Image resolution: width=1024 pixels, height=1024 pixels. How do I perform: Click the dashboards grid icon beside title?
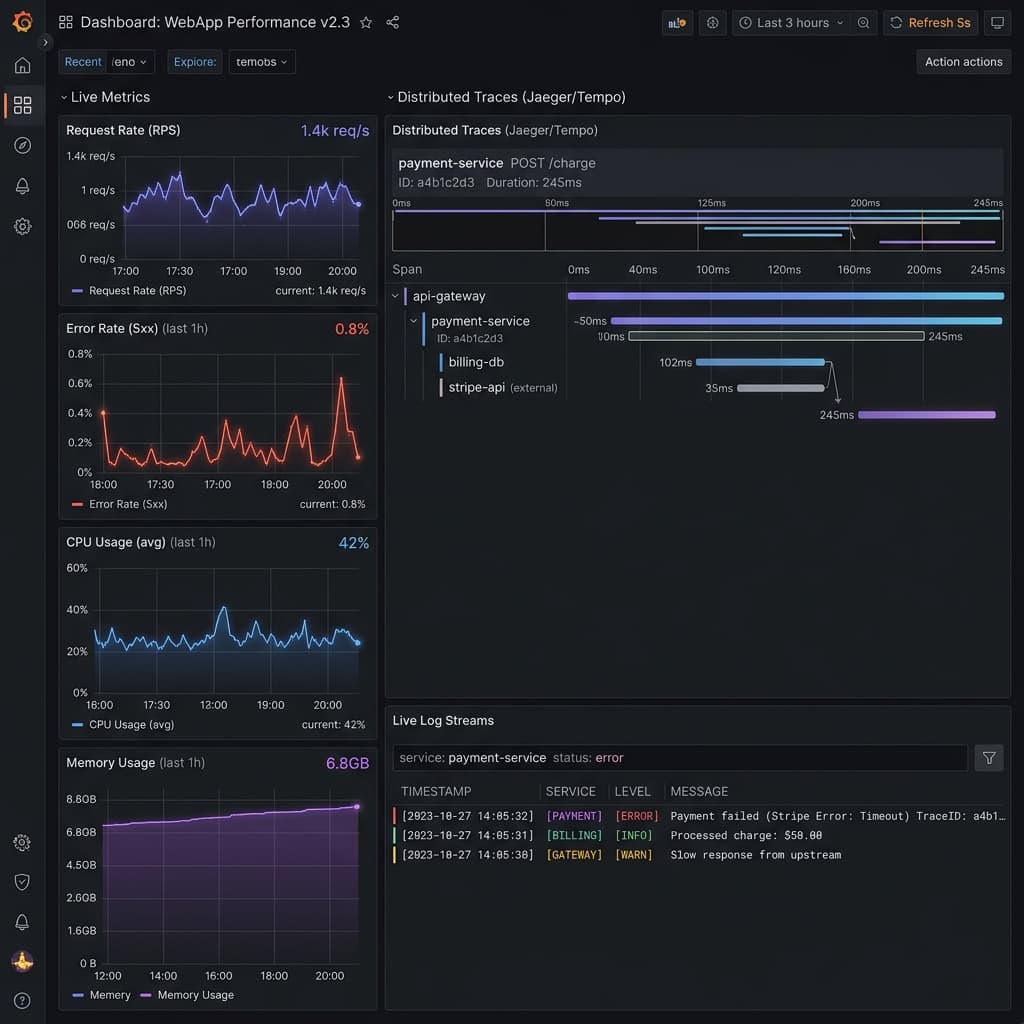click(66, 23)
